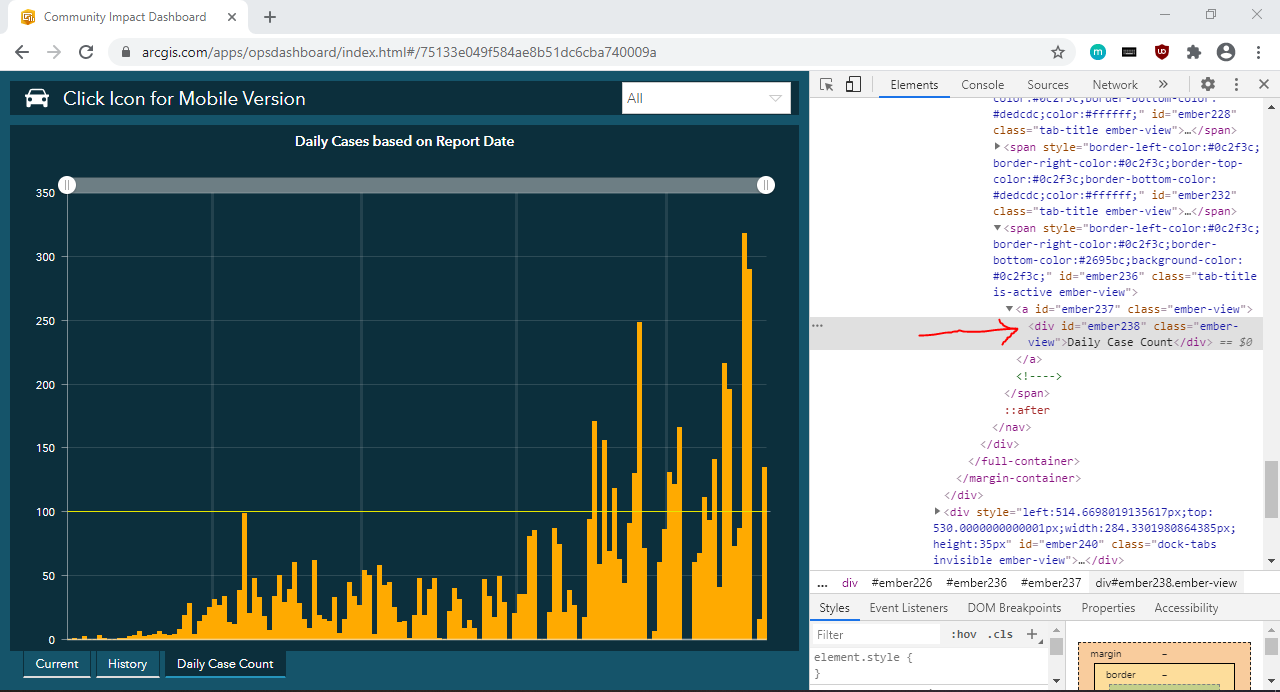1280x692 pixels.
Task: Switch to the Console tab
Action: (x=982, y=84)
